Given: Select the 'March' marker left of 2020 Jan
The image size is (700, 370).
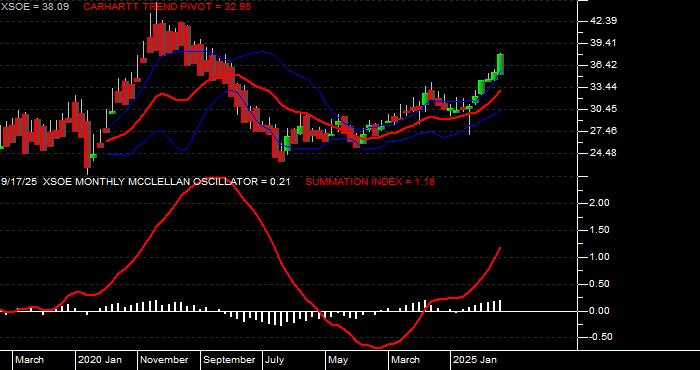Looking at the screenshot, I should [29, 360].
